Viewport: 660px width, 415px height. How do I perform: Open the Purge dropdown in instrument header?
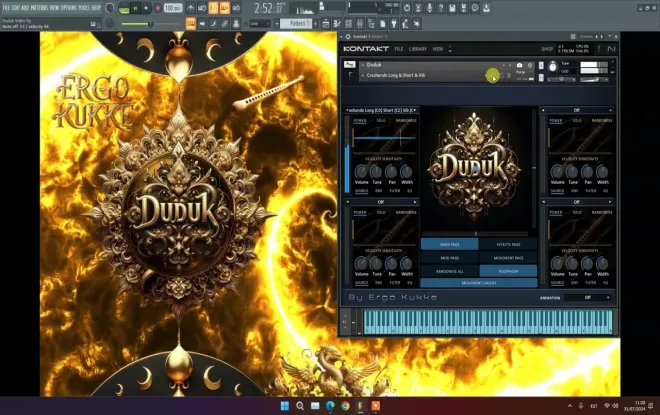tap(522, 72)
